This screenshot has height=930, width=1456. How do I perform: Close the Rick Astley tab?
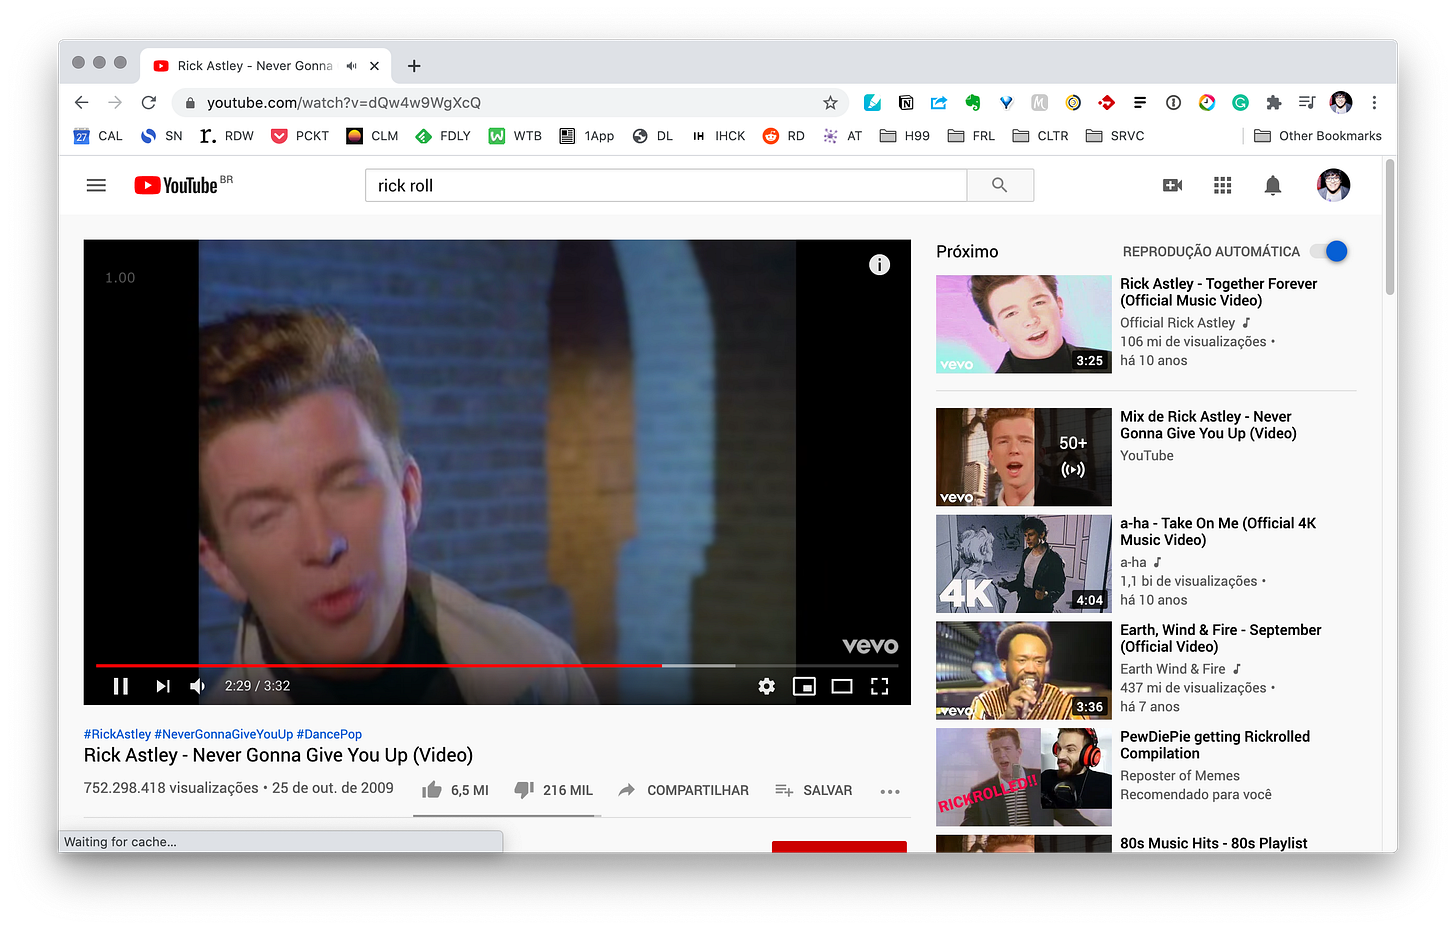pyautogui.click(x=374, y=66)
